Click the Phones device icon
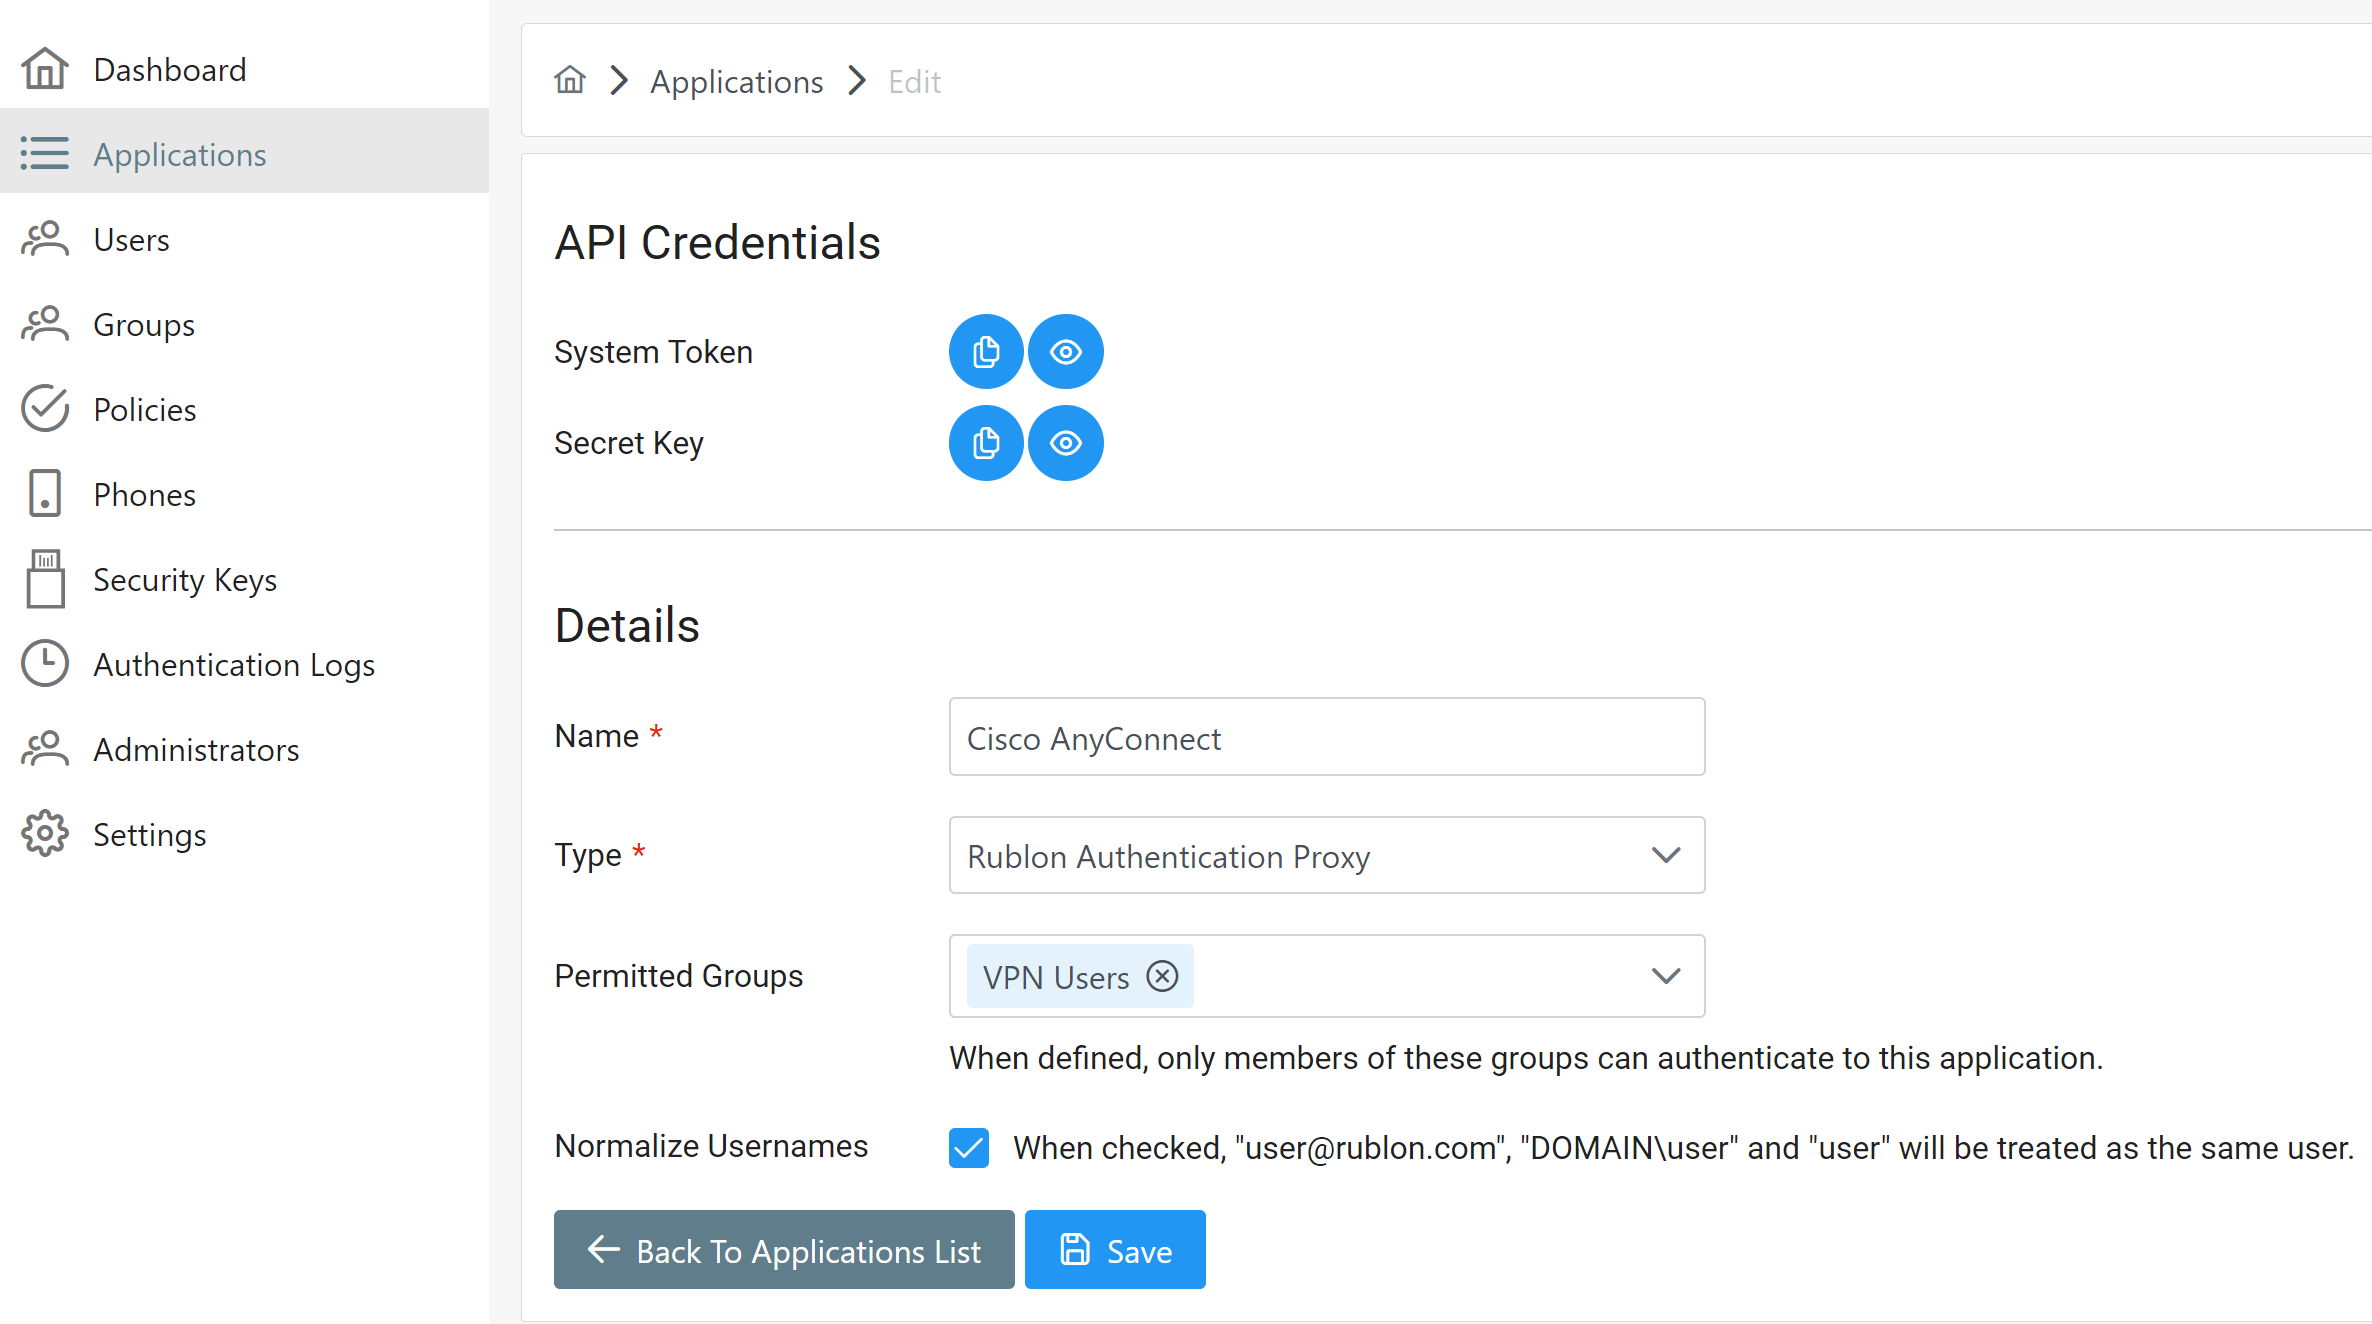This screenshot has width=2372, height=1324. coord(45,494)
